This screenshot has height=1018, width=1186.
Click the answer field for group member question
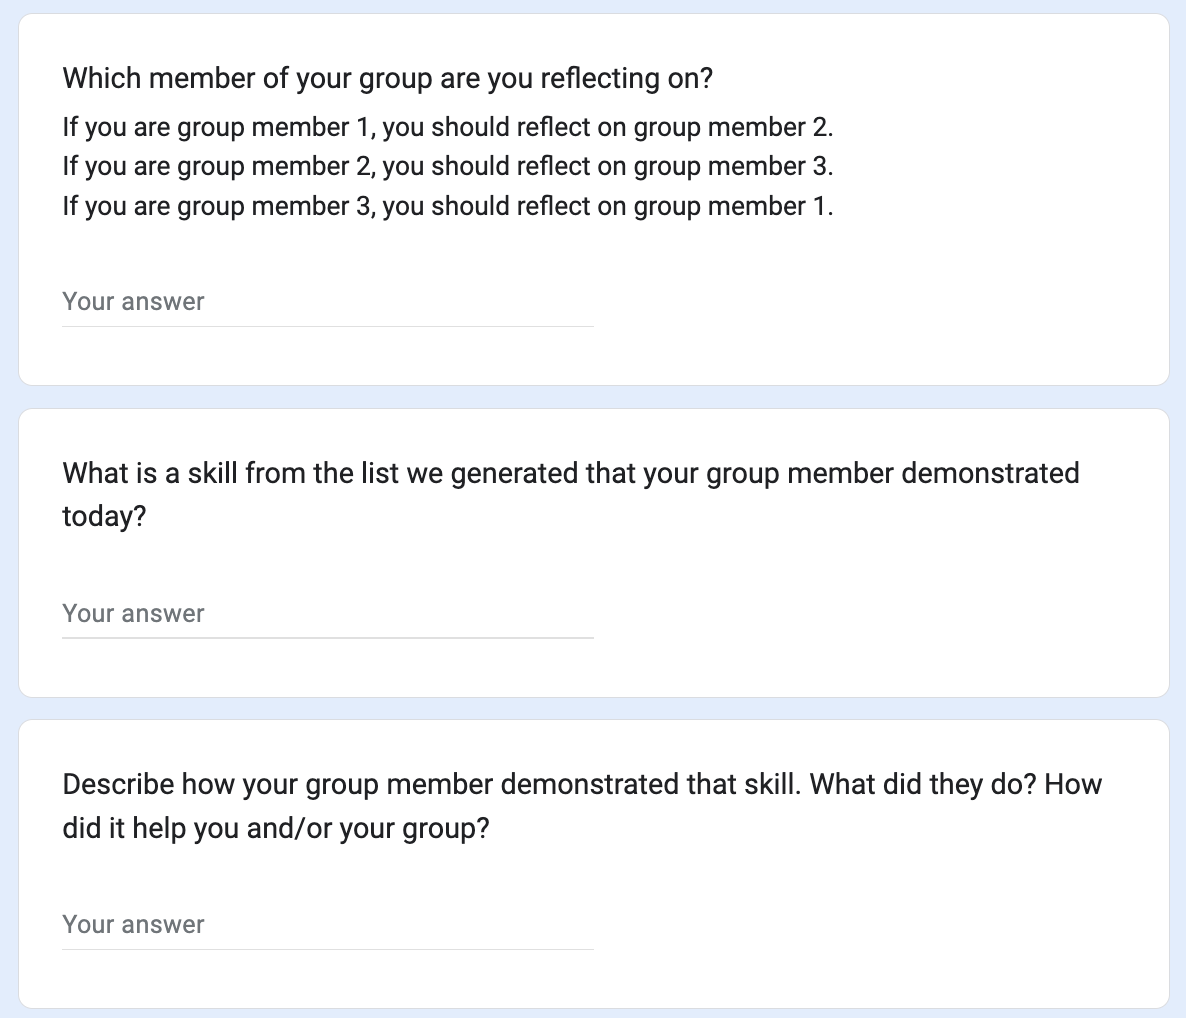327,302
